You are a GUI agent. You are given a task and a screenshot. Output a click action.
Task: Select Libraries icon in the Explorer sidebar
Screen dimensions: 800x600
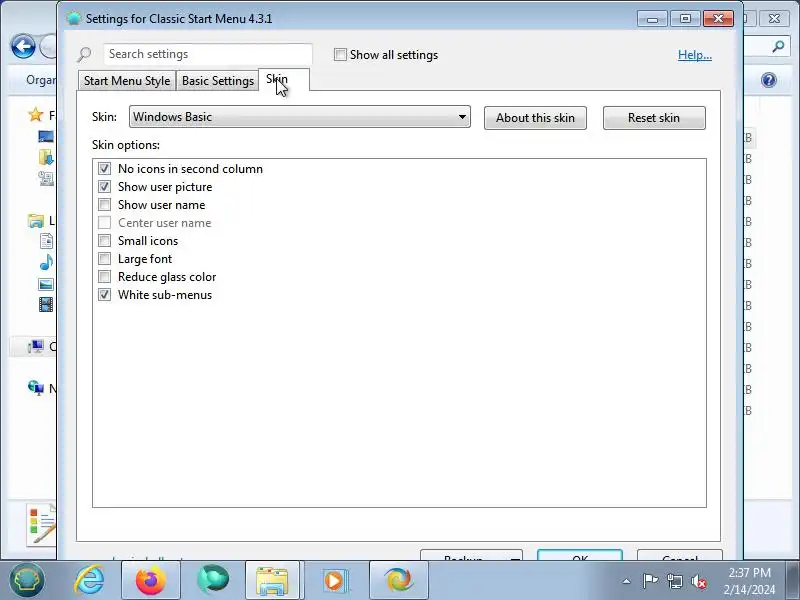[x=36, y=221]
